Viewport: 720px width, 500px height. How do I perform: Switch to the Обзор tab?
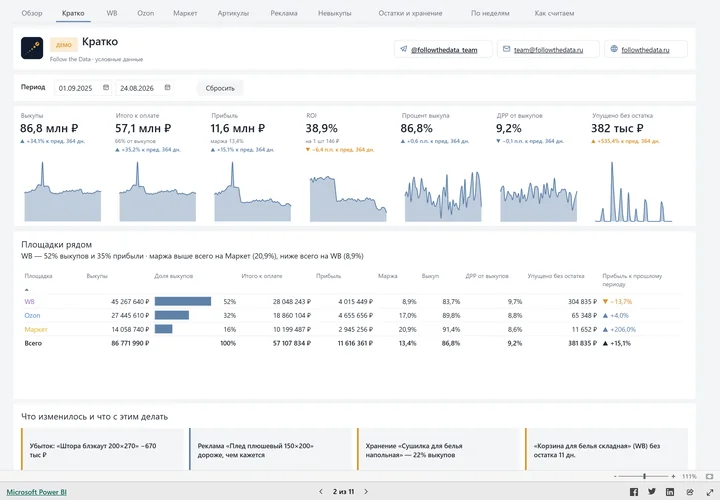(x=32, y=13)
